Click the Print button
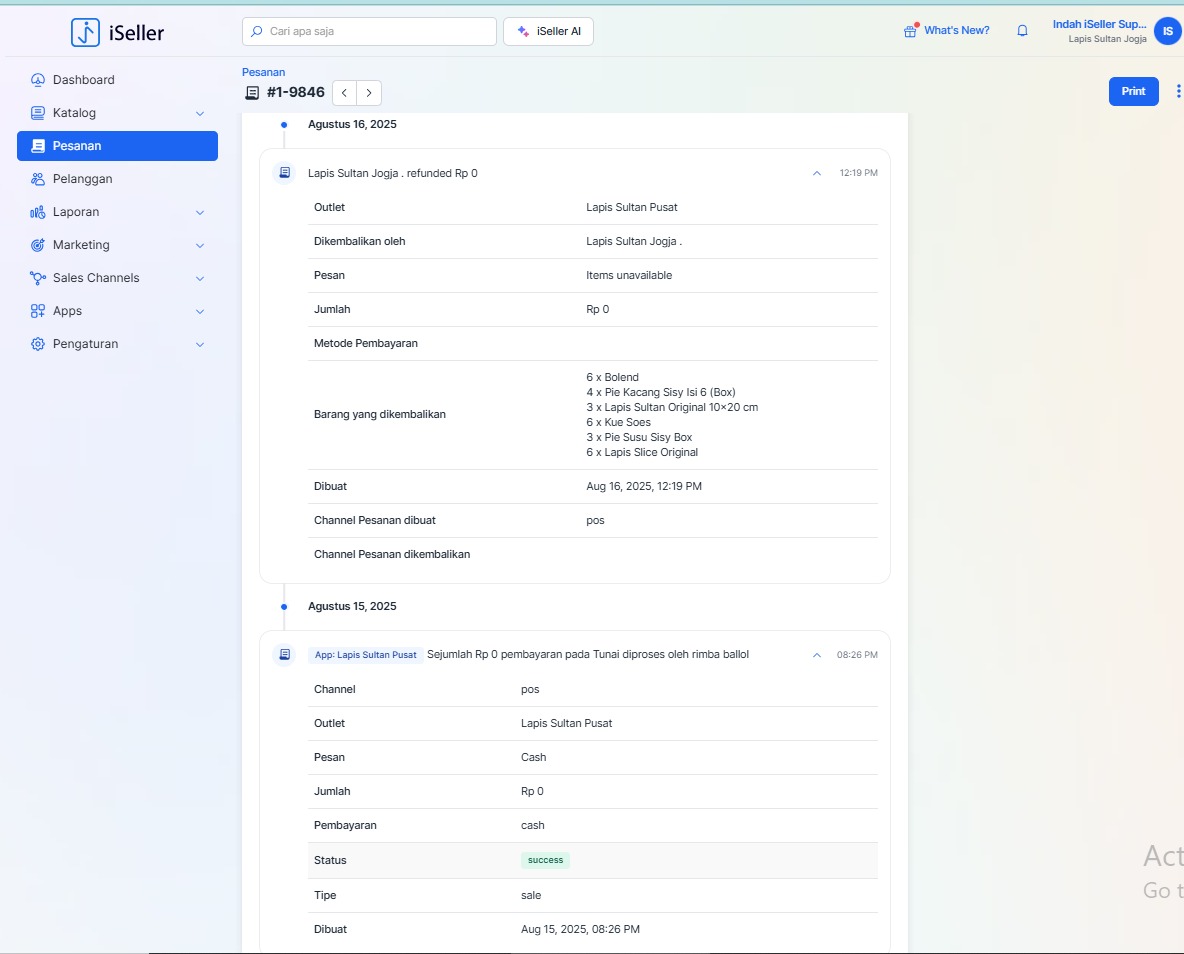This screenshot has width=1184, height=954. (x=1133, y=91)
